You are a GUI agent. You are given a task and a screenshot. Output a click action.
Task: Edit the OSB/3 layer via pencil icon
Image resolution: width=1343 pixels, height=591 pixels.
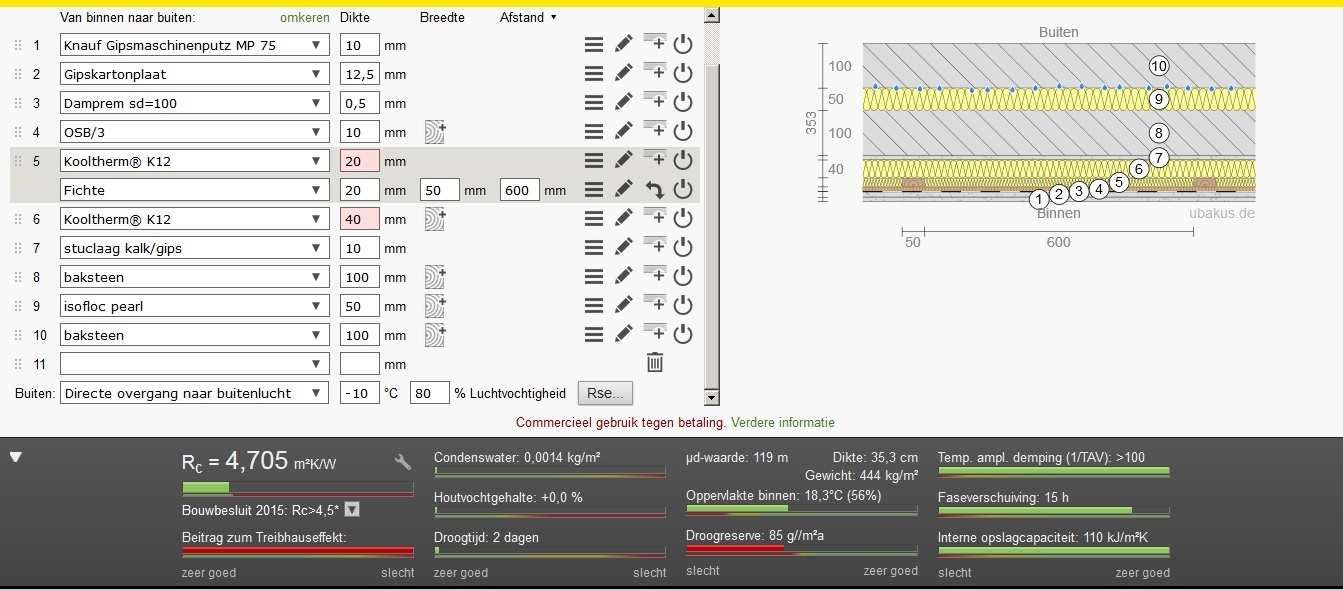click(x=624, y=132)
